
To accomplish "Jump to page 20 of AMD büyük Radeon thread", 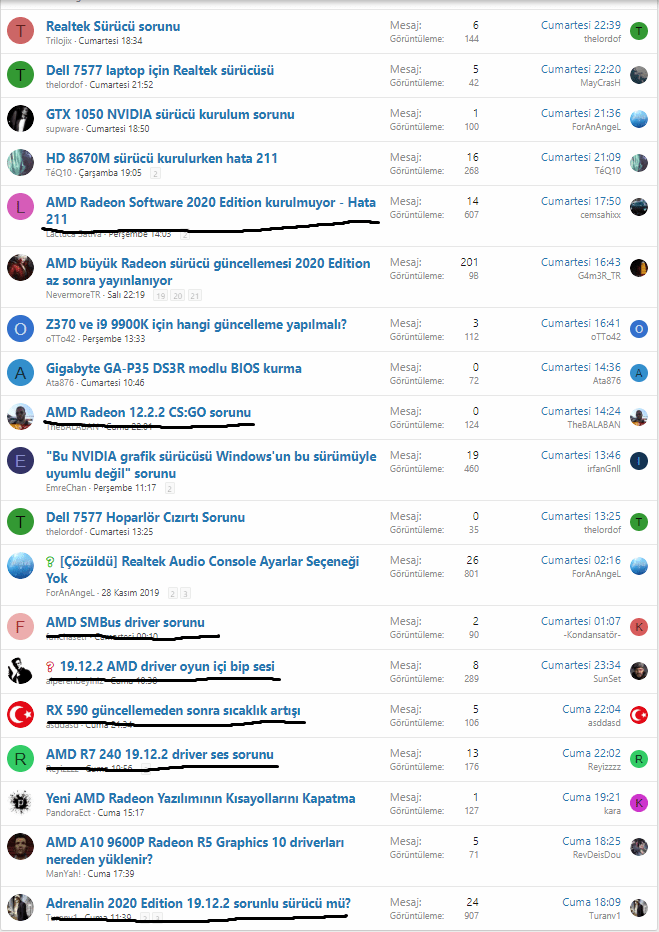I will pos(178,295).
